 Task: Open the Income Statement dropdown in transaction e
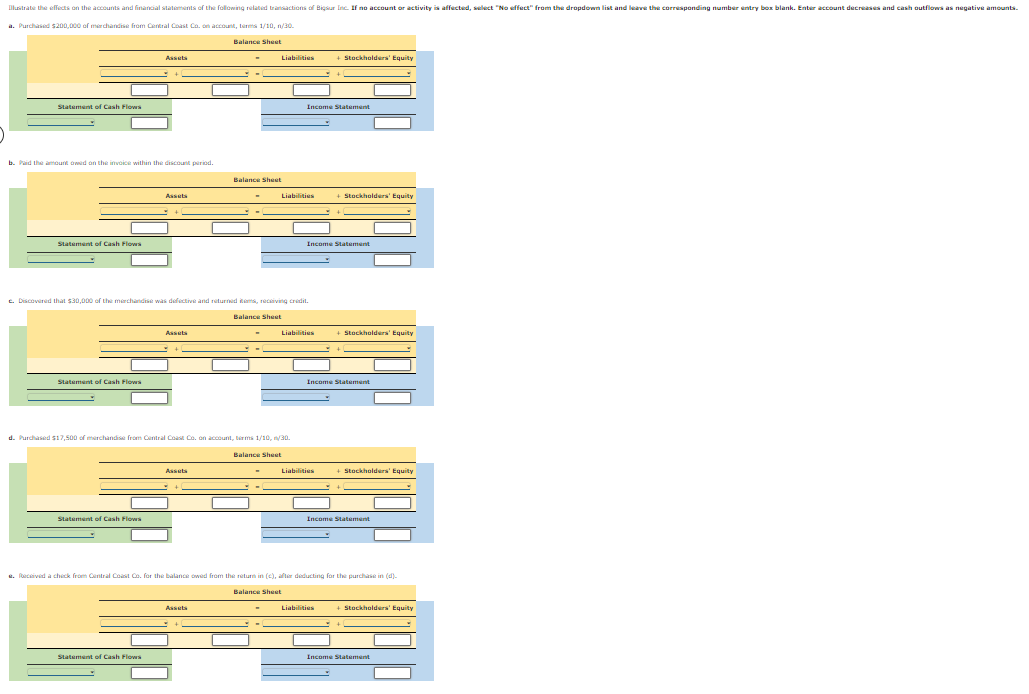point(295,672)
